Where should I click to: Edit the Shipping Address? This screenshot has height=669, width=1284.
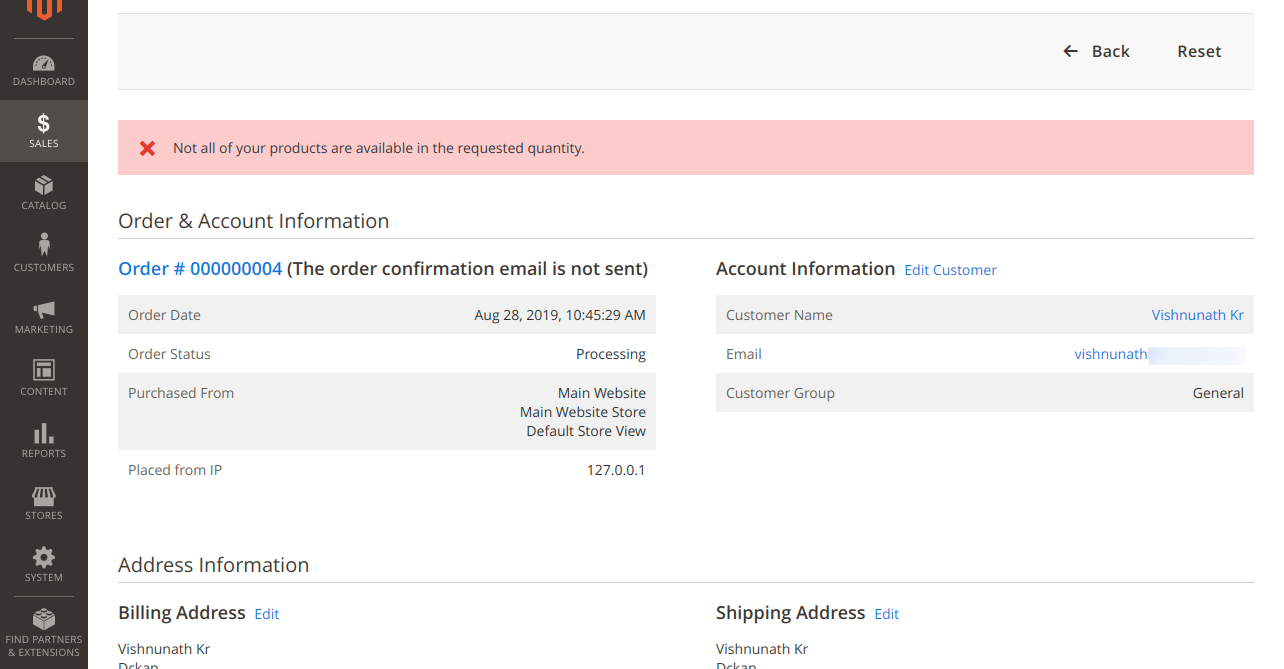[x=886, y=613]
